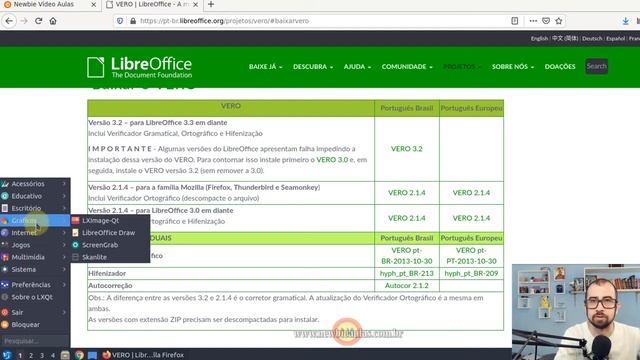The height and width of the screenshot is (360, 640).
Task: Expand the DESCUBRA dropdown menu
Action: coord(313,67)
